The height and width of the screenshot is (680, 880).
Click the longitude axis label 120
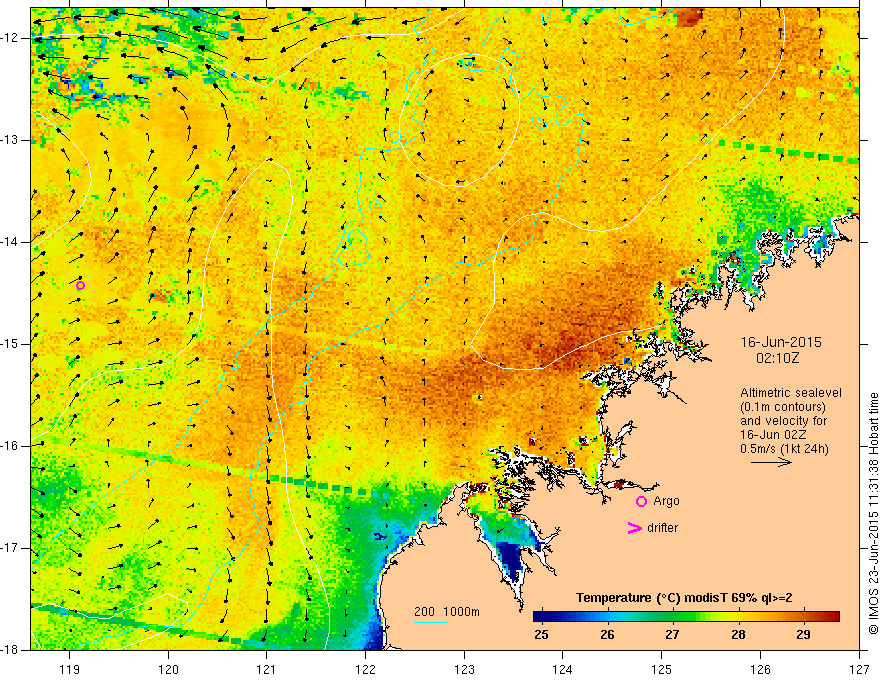point(168,669)
